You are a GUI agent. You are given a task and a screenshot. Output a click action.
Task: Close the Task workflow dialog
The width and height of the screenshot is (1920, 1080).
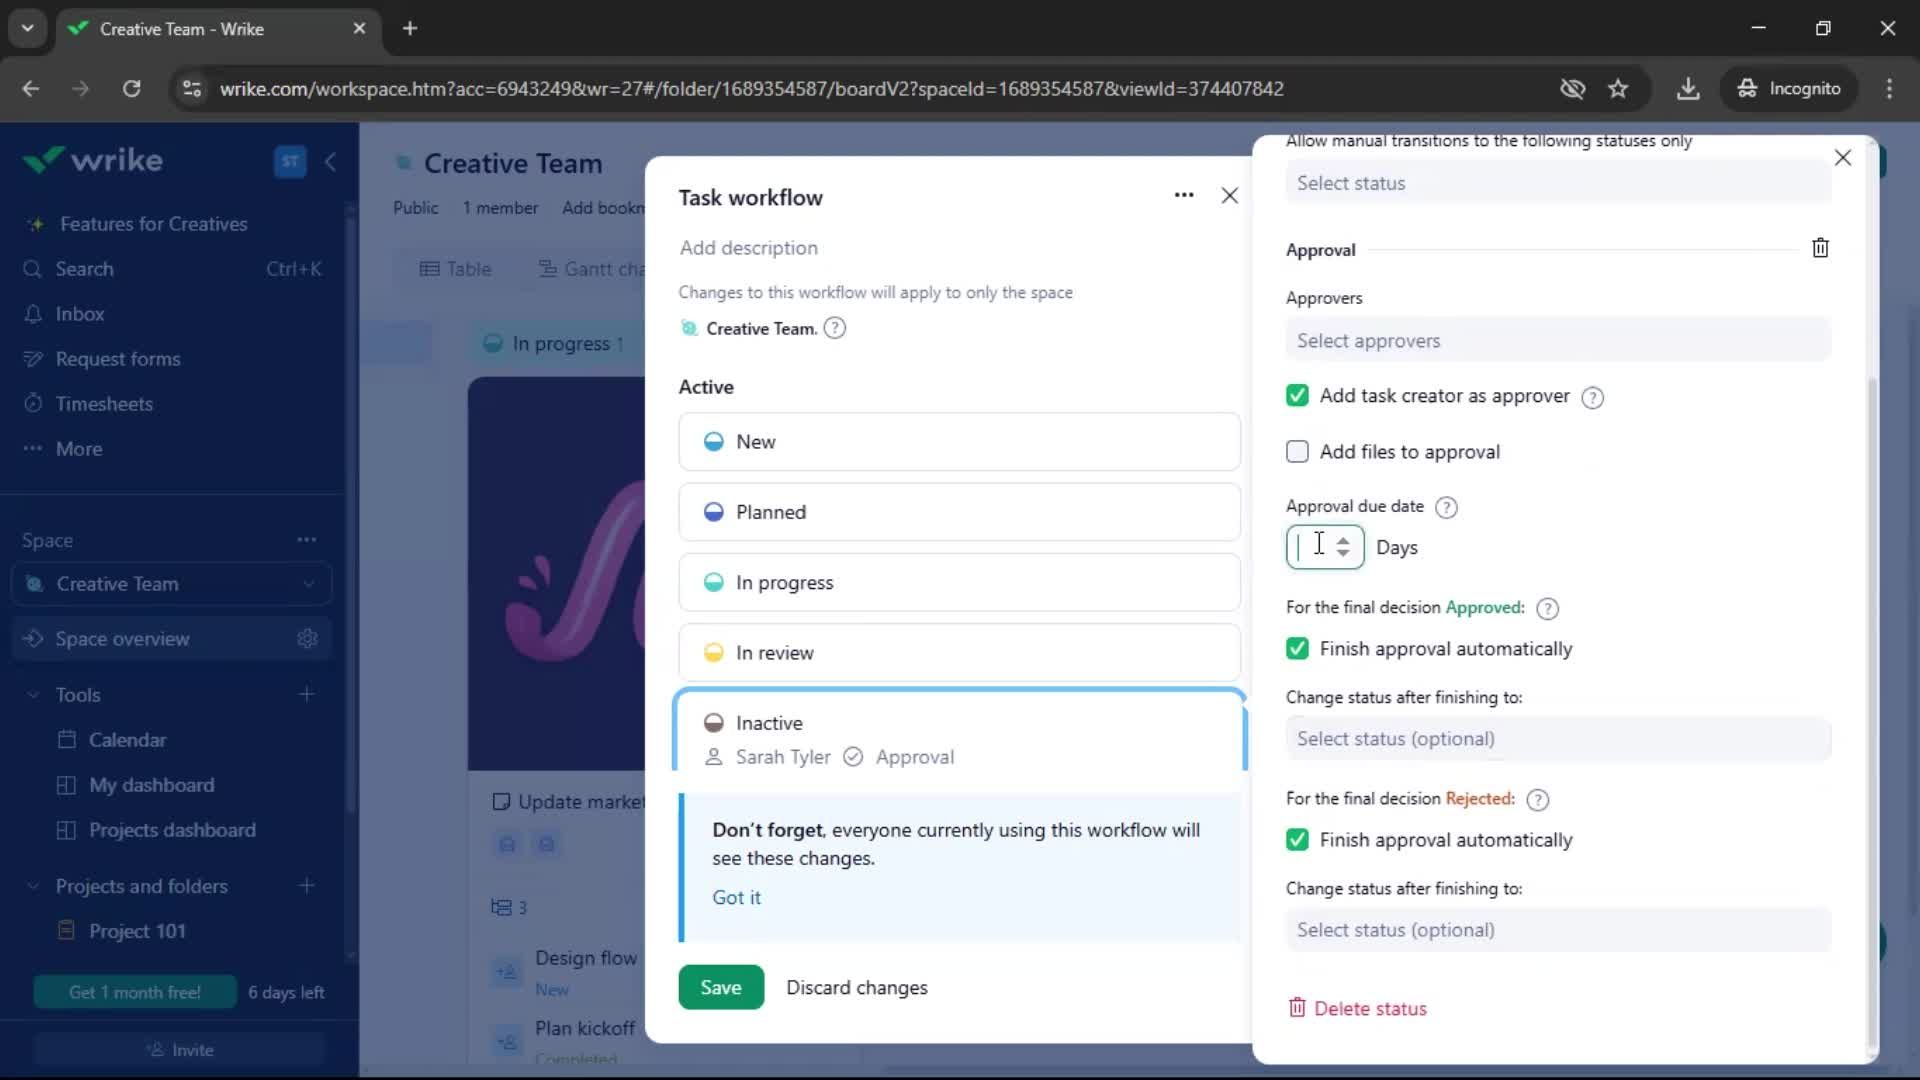pyautogui.click(x=1229, y=196)
